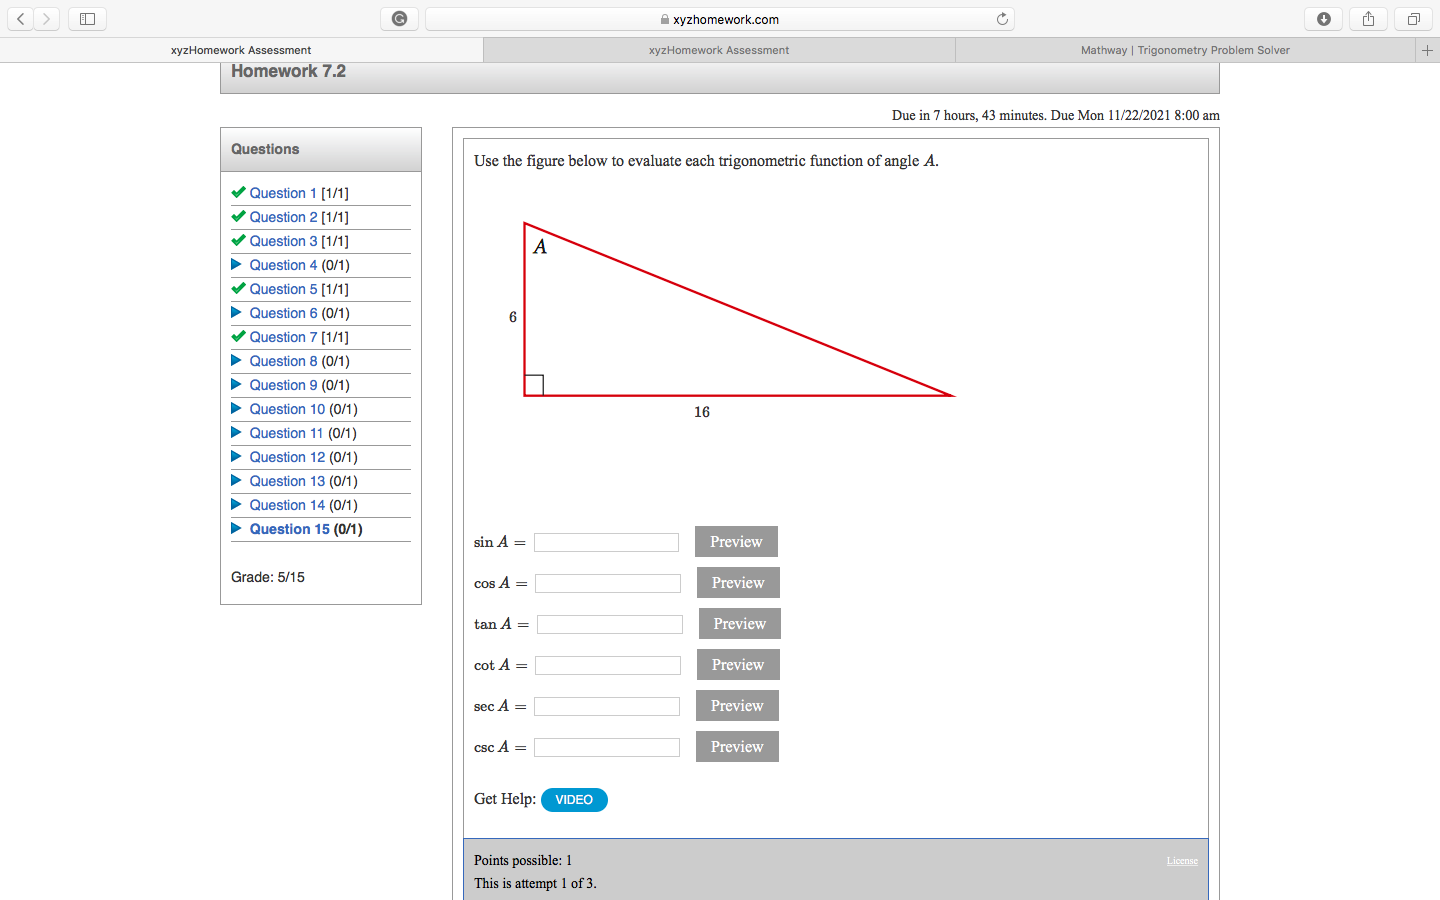1440x900 pixels.
Task: Expand Question 6 using its blue triangle
Action: point(239,312)
